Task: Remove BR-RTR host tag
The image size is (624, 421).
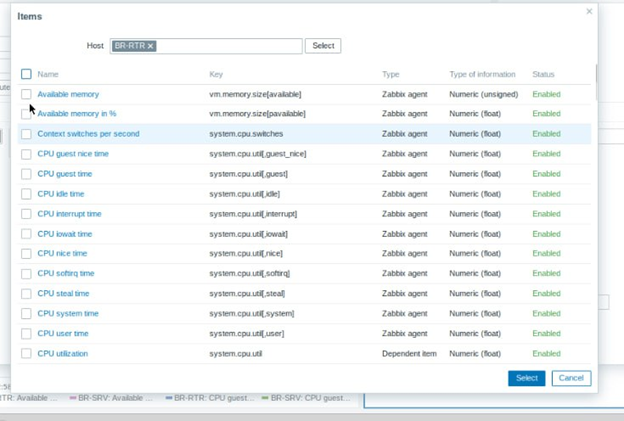Action: [x=151, y=46]
